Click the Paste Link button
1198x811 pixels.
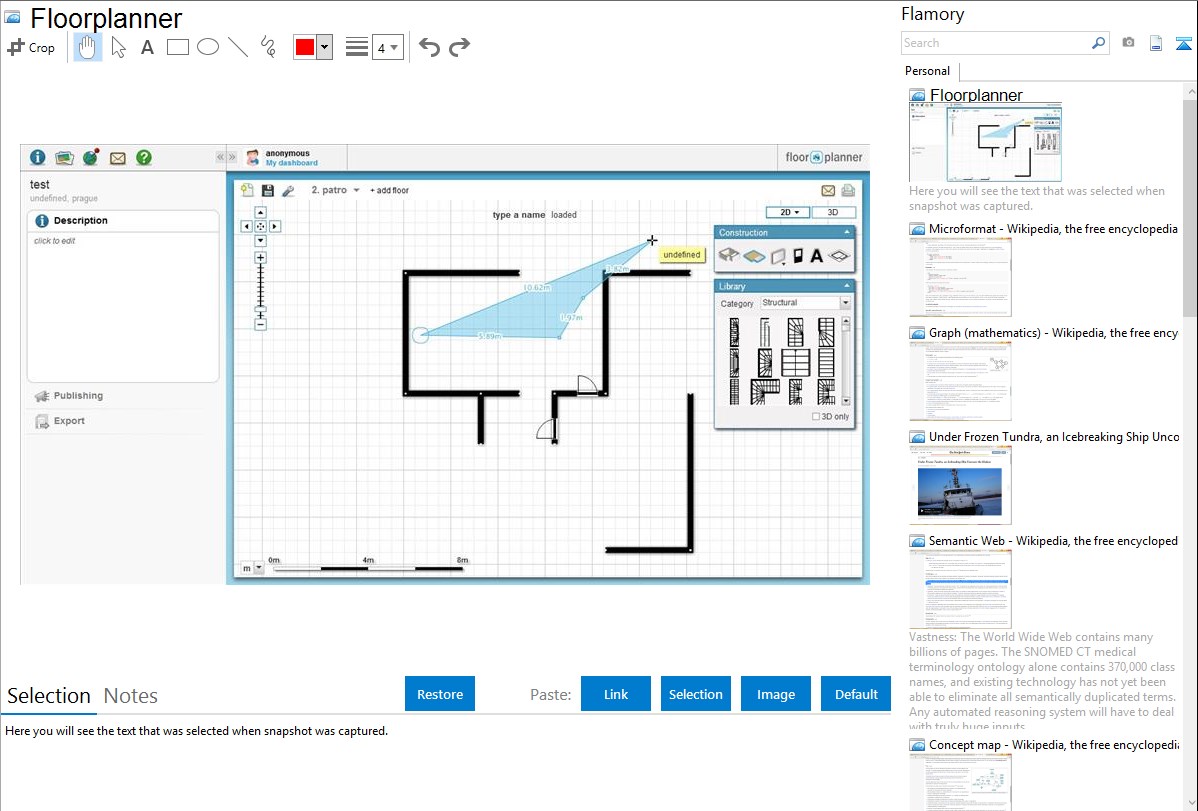pyautogui.click(x=616, y=694)
